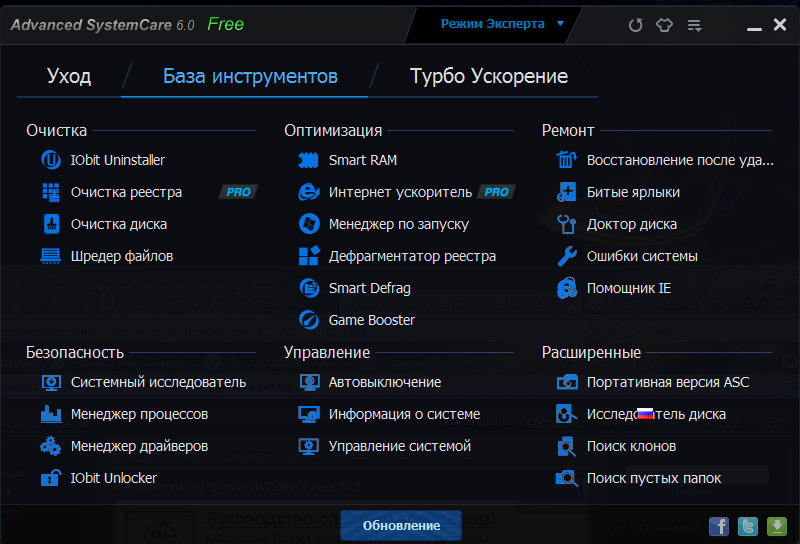Open the Управление системой icon

click(309, 446)
